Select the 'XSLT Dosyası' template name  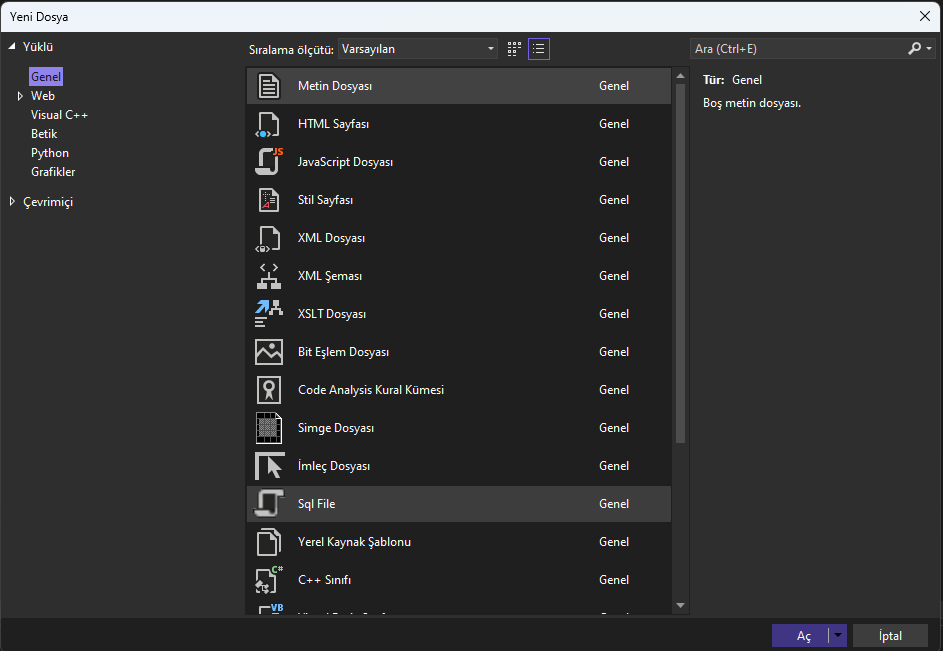click(331, 314)
